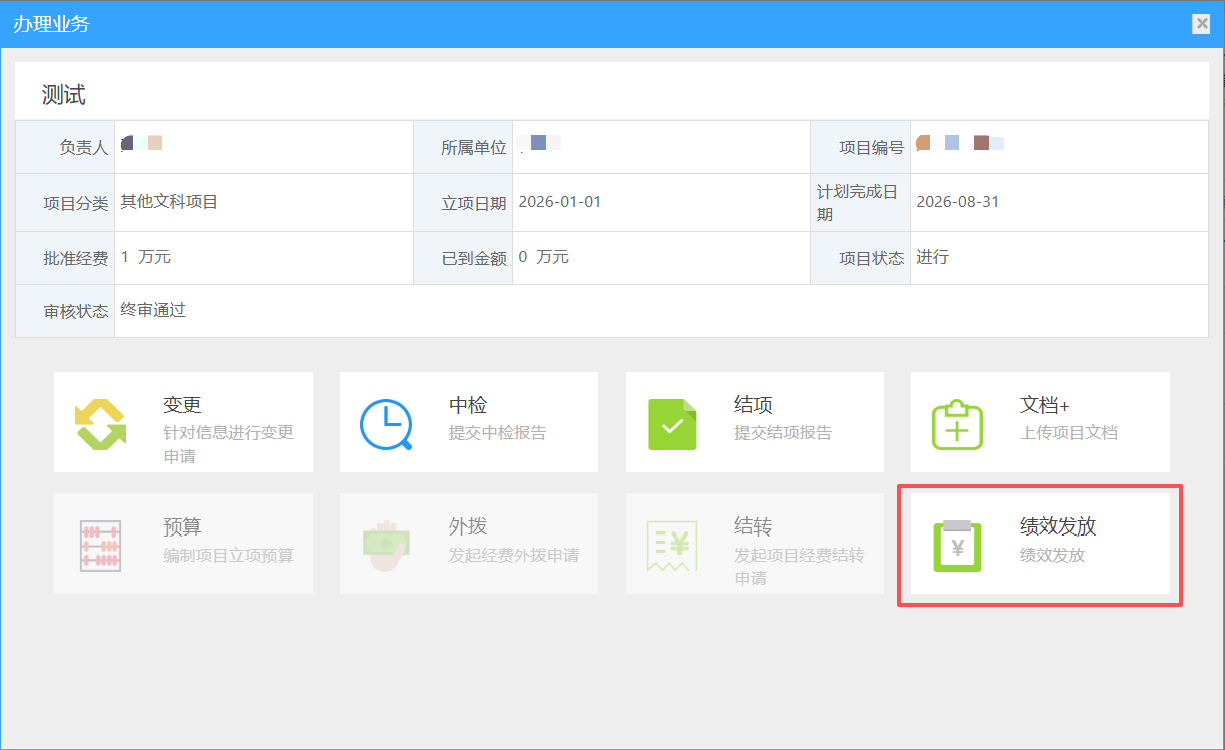Image resolution: width=1225 pixels, height=750 pixels.
Task: Select the 预算 card title
Action: tap(183, 526)
